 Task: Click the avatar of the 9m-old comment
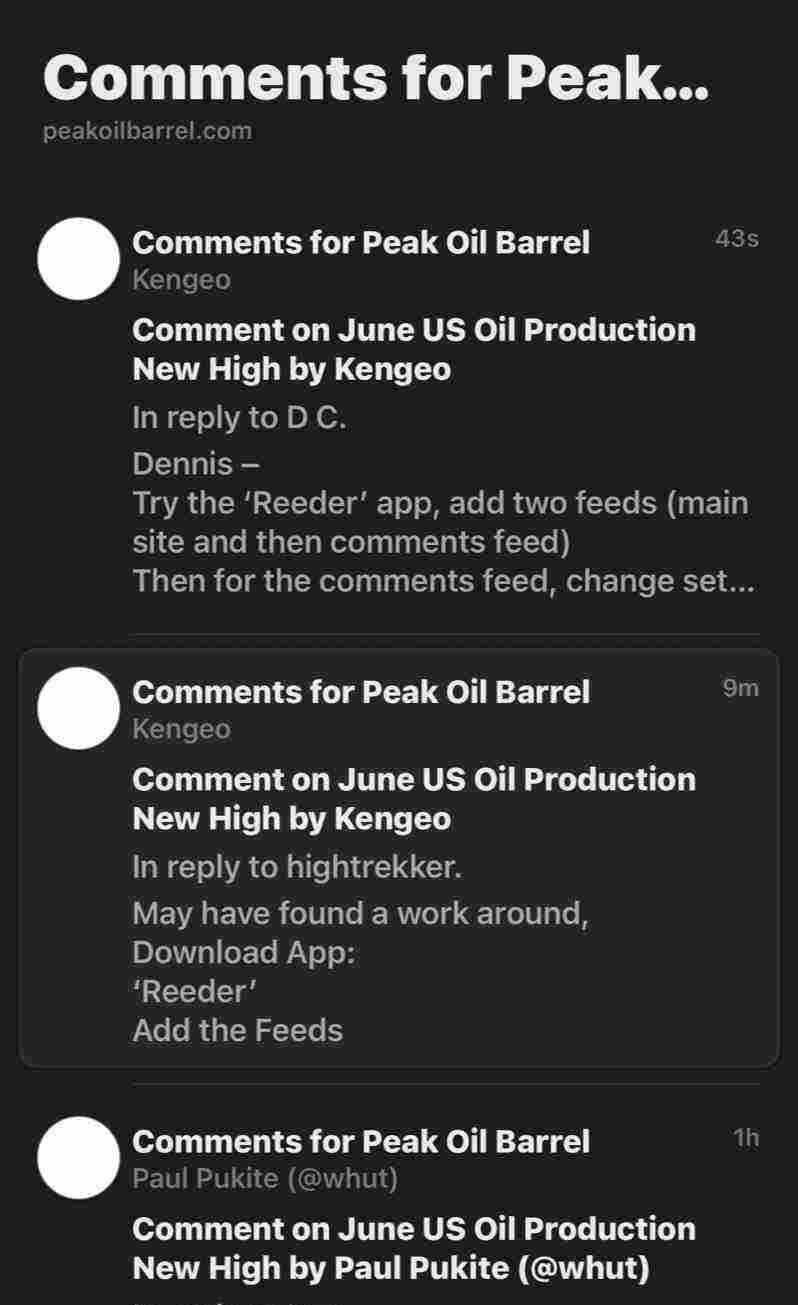(x=78, y=708)
